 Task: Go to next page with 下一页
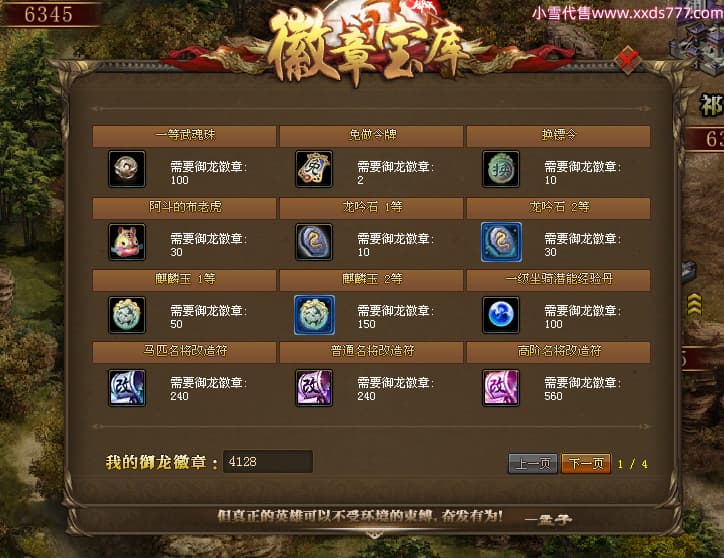click(585, 463)
